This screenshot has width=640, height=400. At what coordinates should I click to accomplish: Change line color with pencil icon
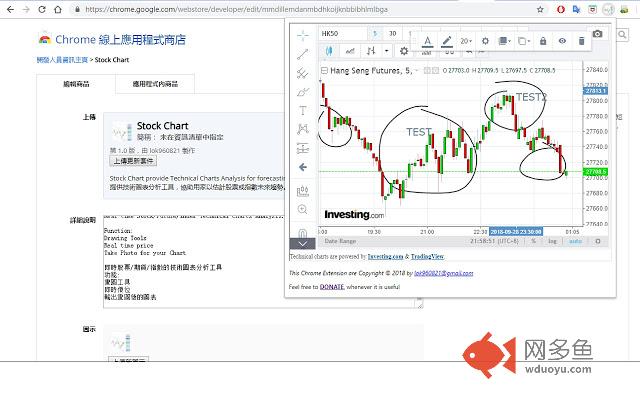447,41
